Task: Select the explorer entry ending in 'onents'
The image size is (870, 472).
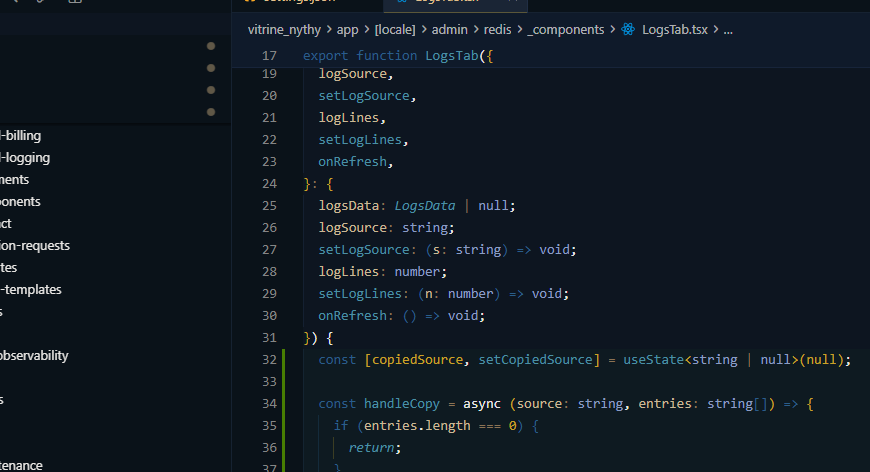Action: click(21, 201)
